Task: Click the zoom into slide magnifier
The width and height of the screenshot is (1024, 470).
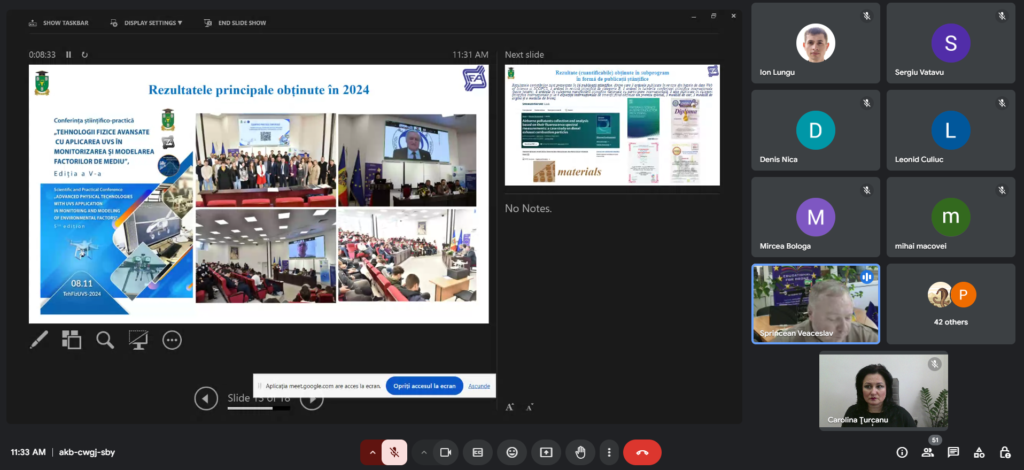Action: click(105, 340)
